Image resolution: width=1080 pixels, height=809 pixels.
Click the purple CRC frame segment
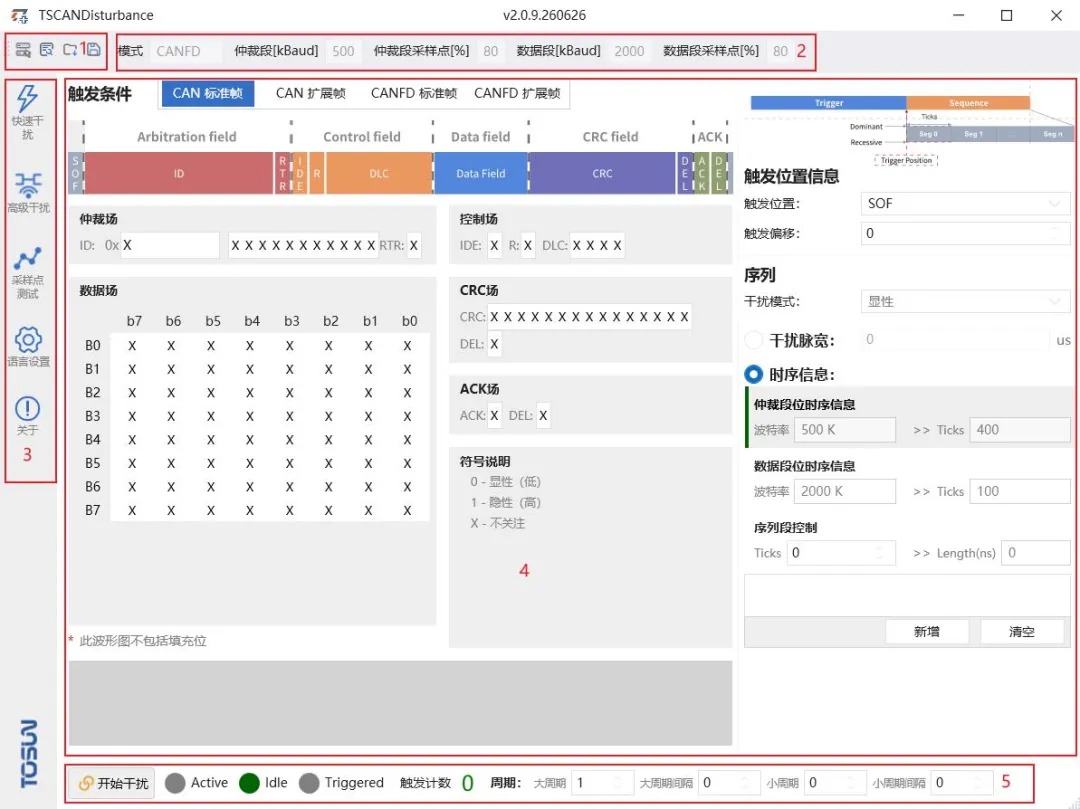[602, 174]
